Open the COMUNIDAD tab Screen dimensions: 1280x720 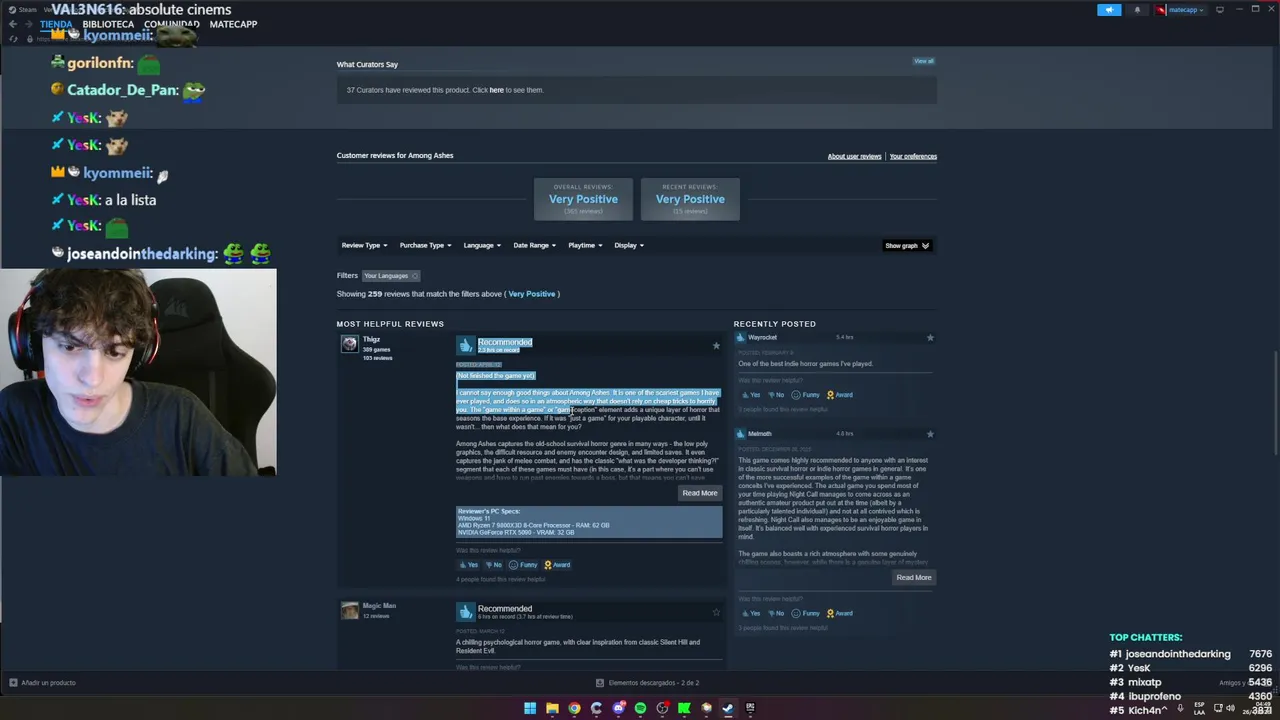(171, 24)
